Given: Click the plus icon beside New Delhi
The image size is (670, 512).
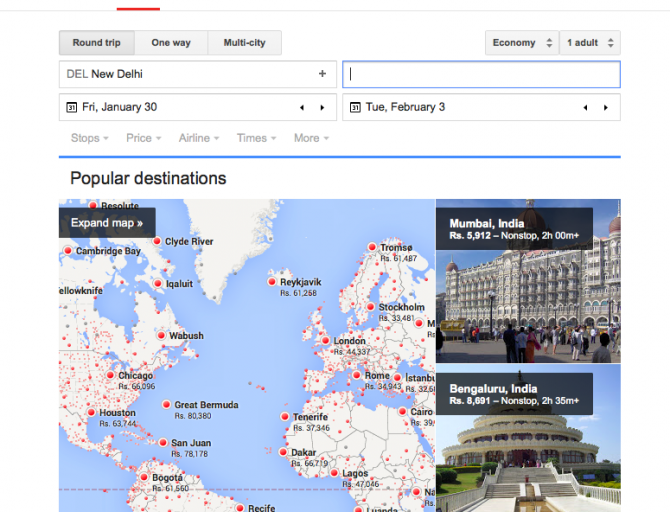Looking at the screenshot, I should [x=322, y=74].
